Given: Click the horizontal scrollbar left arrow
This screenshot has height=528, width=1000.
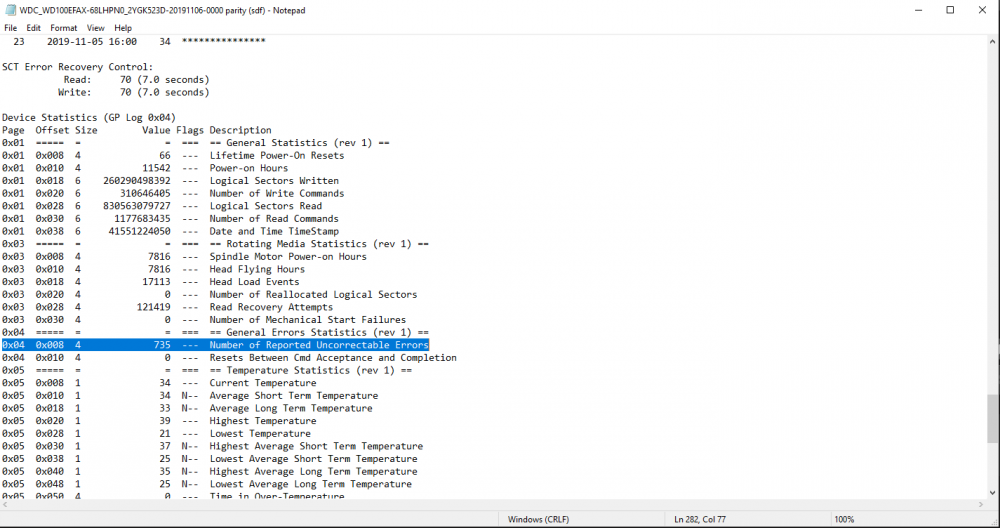Looking at the screenshot, I should (4, 504).
